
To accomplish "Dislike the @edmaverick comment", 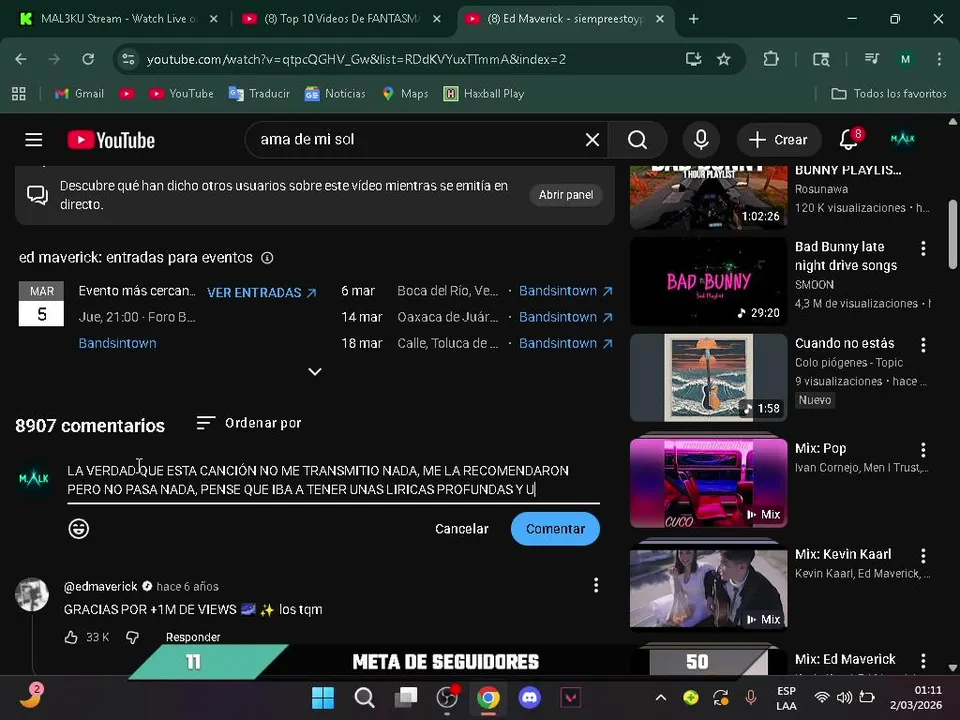I will point(132,637).
